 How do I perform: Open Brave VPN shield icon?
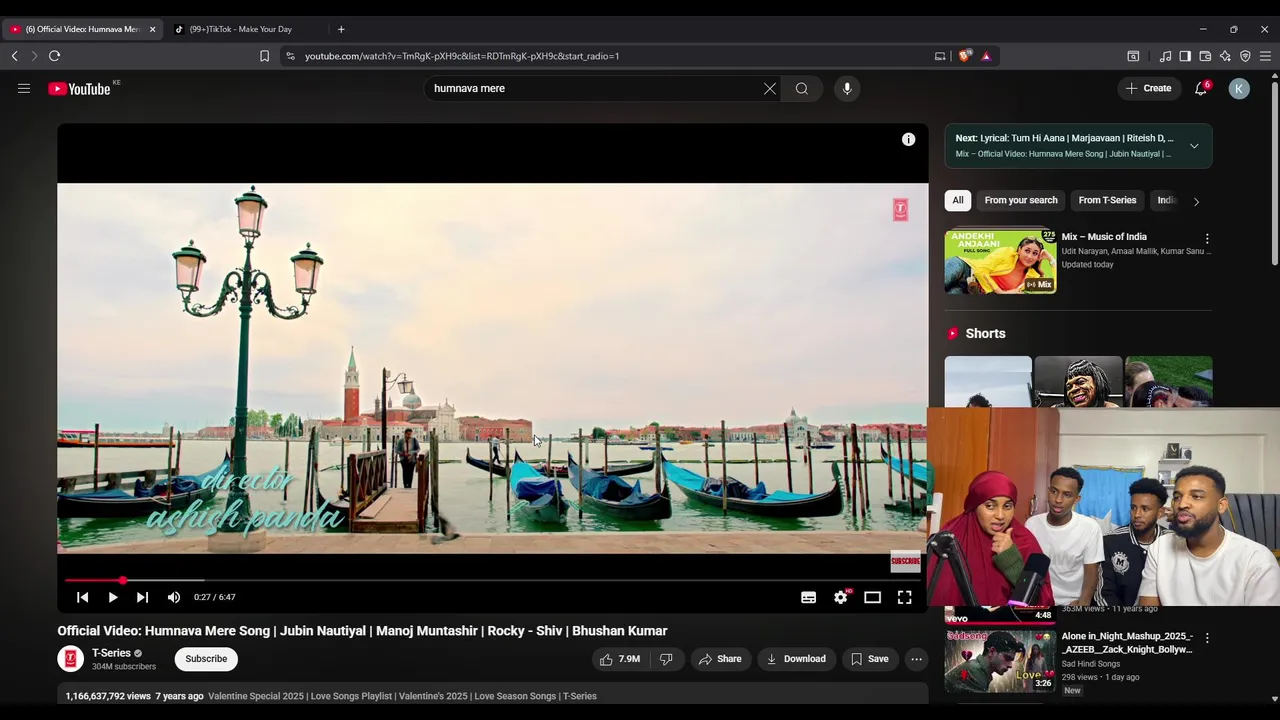coord(1245,56)
